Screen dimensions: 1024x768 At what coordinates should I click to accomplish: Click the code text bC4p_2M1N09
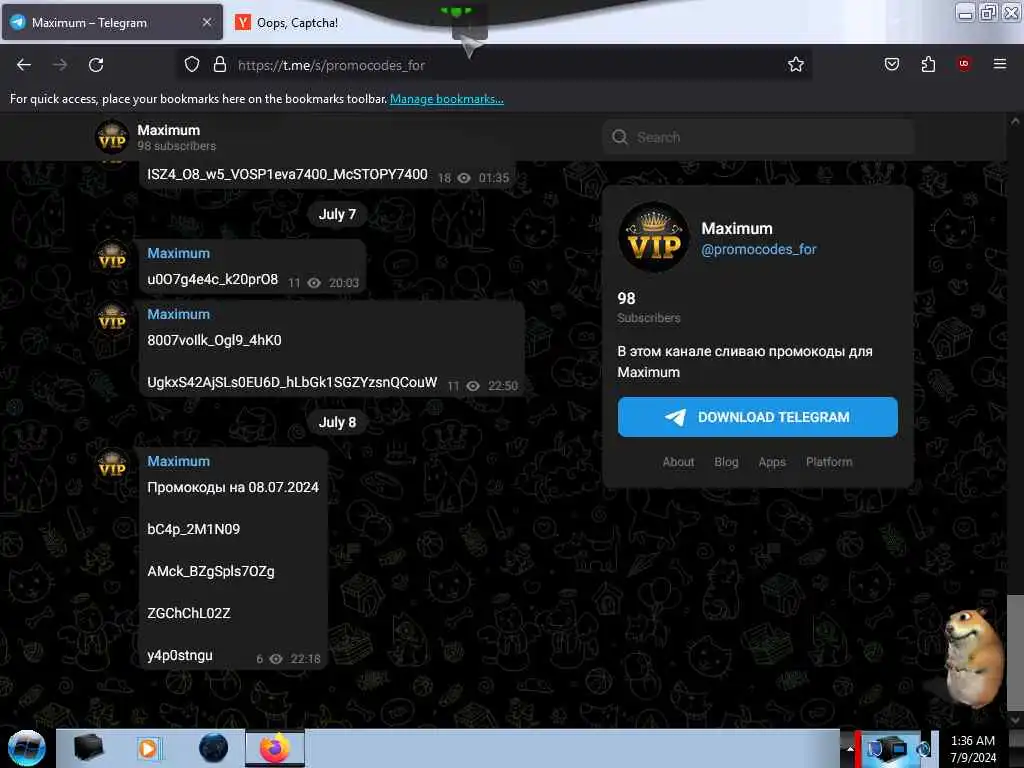coord(193,529)
